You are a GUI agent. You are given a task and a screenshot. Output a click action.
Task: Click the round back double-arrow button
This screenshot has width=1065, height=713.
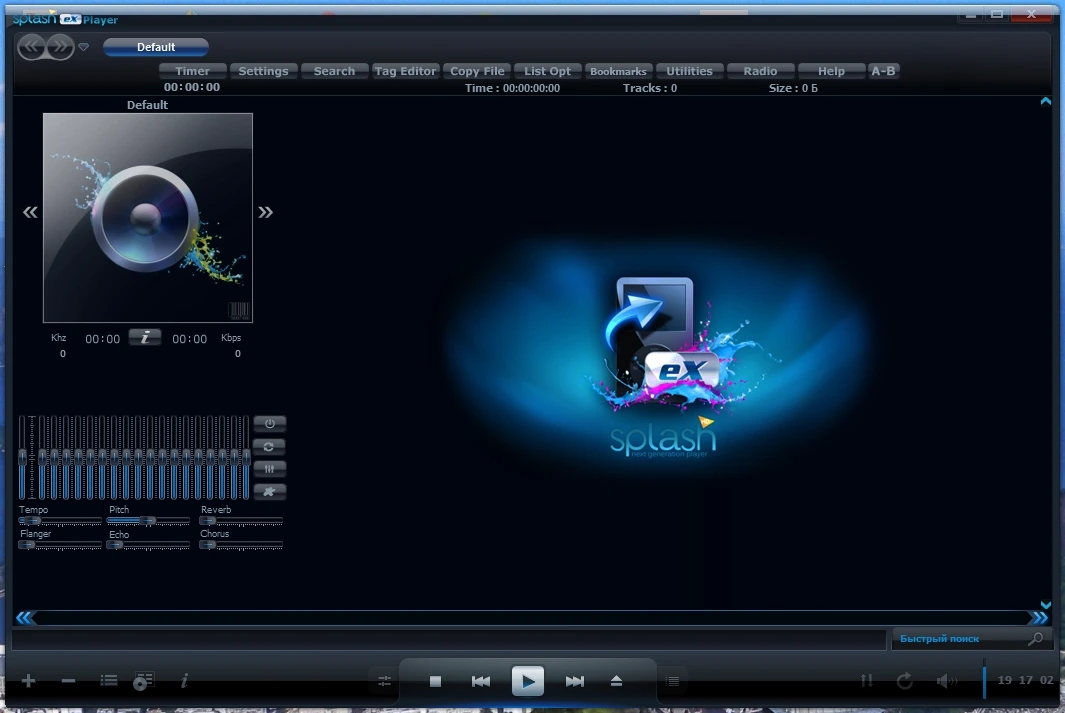pos(31,47)
